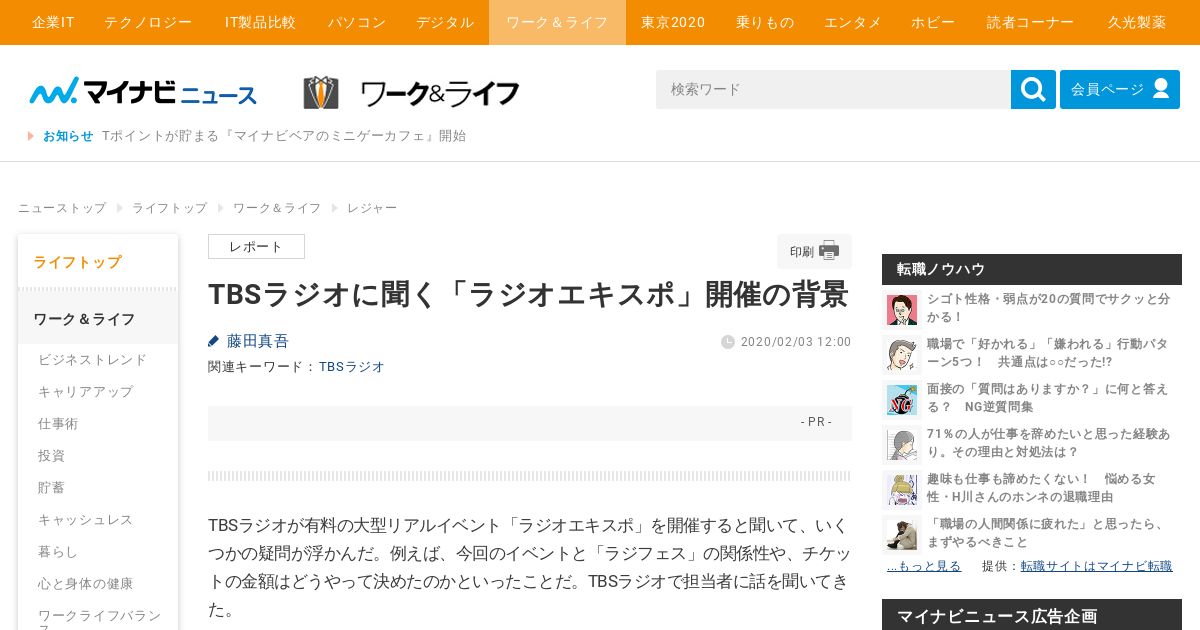Click the …もっと見る link
Screen dimensions: 1200x630
924,566
